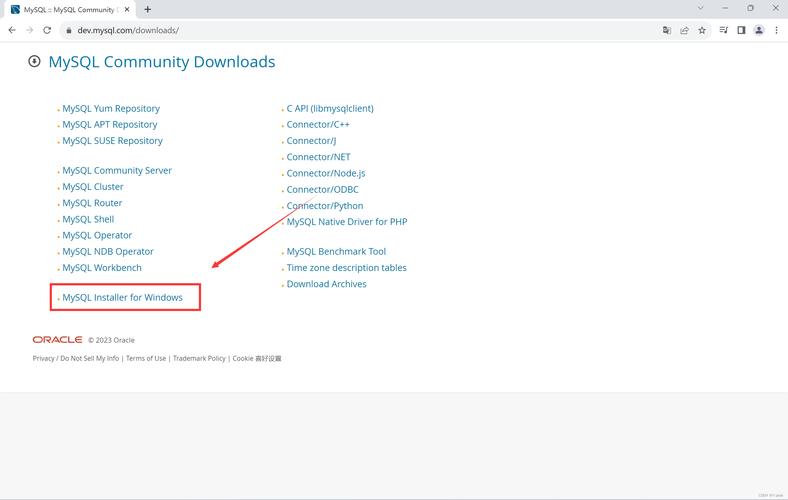
Task: Click the tab search chevron
Action: pyautogui.click(x=700, y=8)
